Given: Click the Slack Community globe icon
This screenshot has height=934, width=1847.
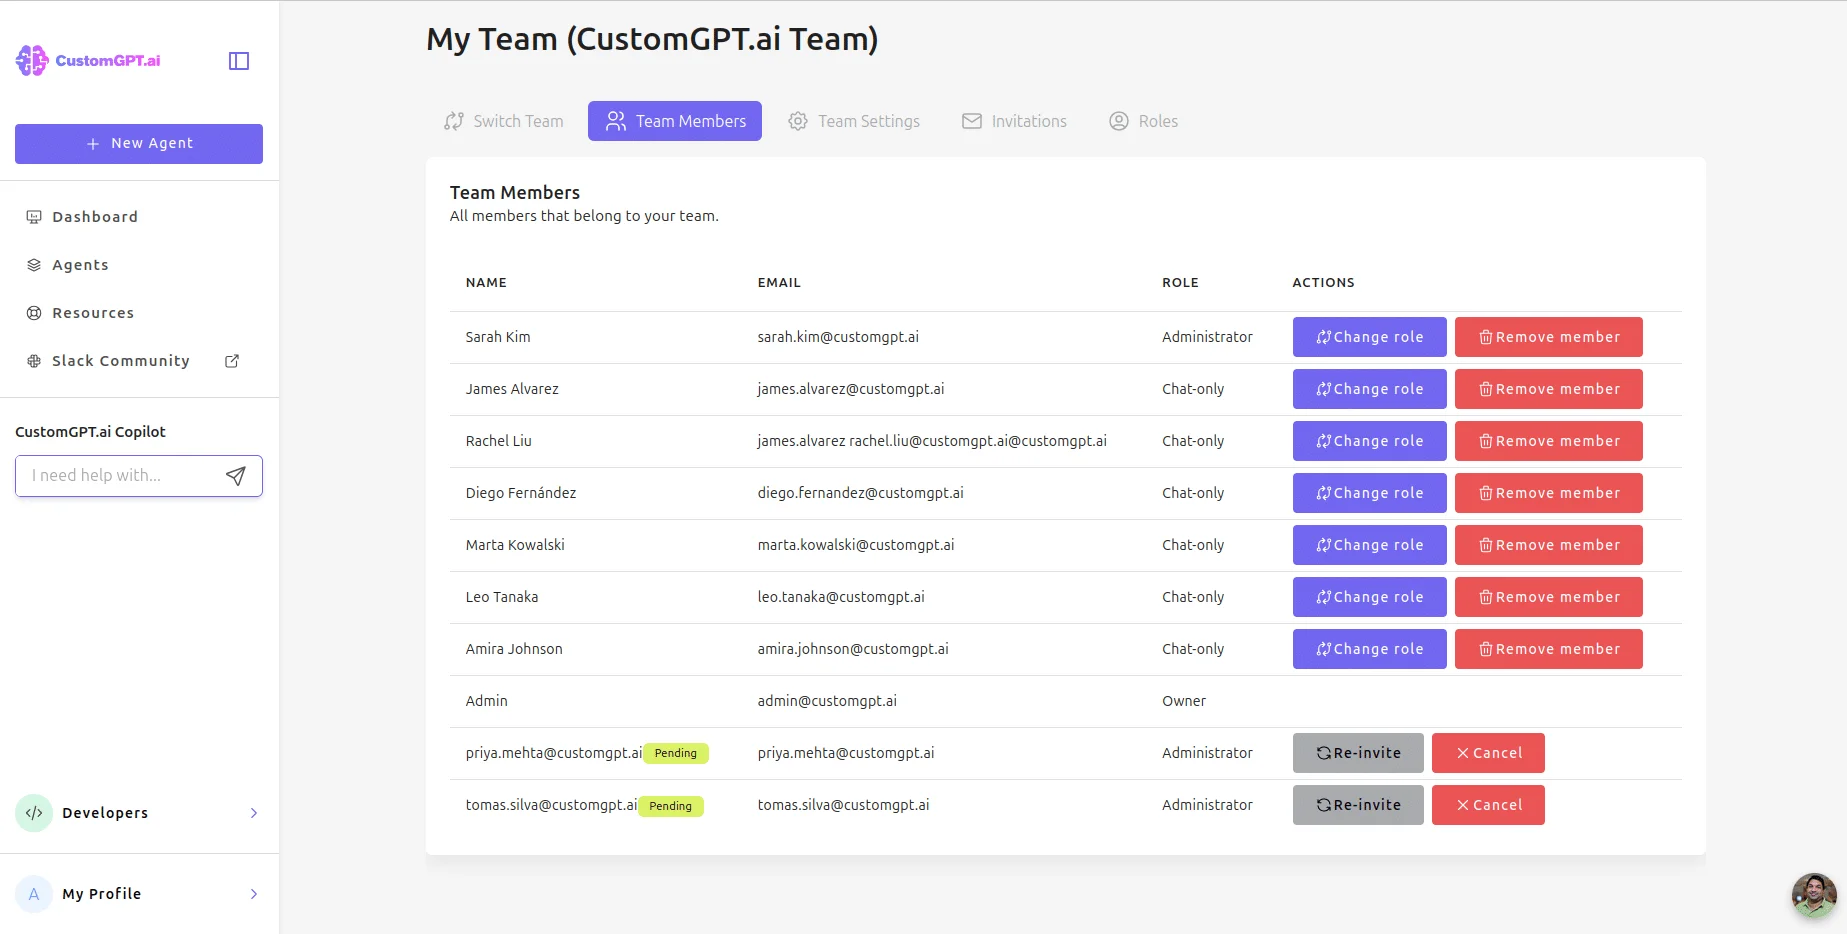Looking at the screenshot, I should tap(34, 361).
